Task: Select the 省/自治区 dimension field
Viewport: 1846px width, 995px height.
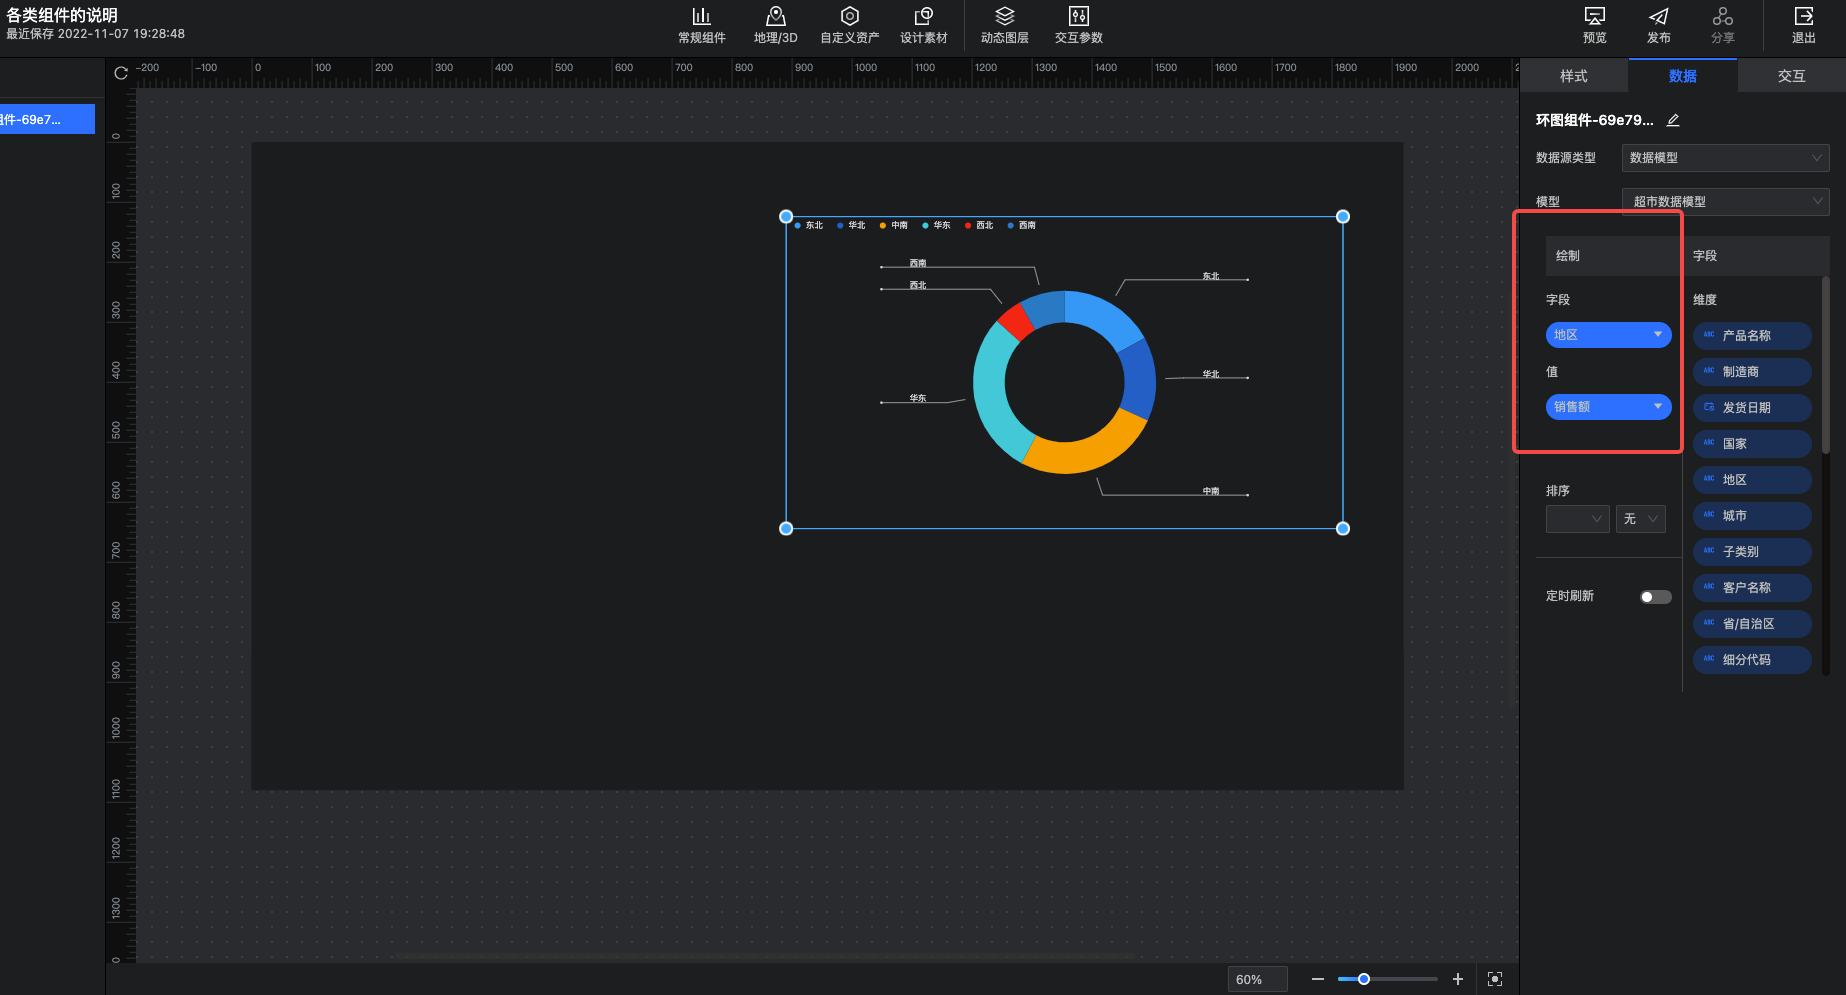Action: [1752, 624]
